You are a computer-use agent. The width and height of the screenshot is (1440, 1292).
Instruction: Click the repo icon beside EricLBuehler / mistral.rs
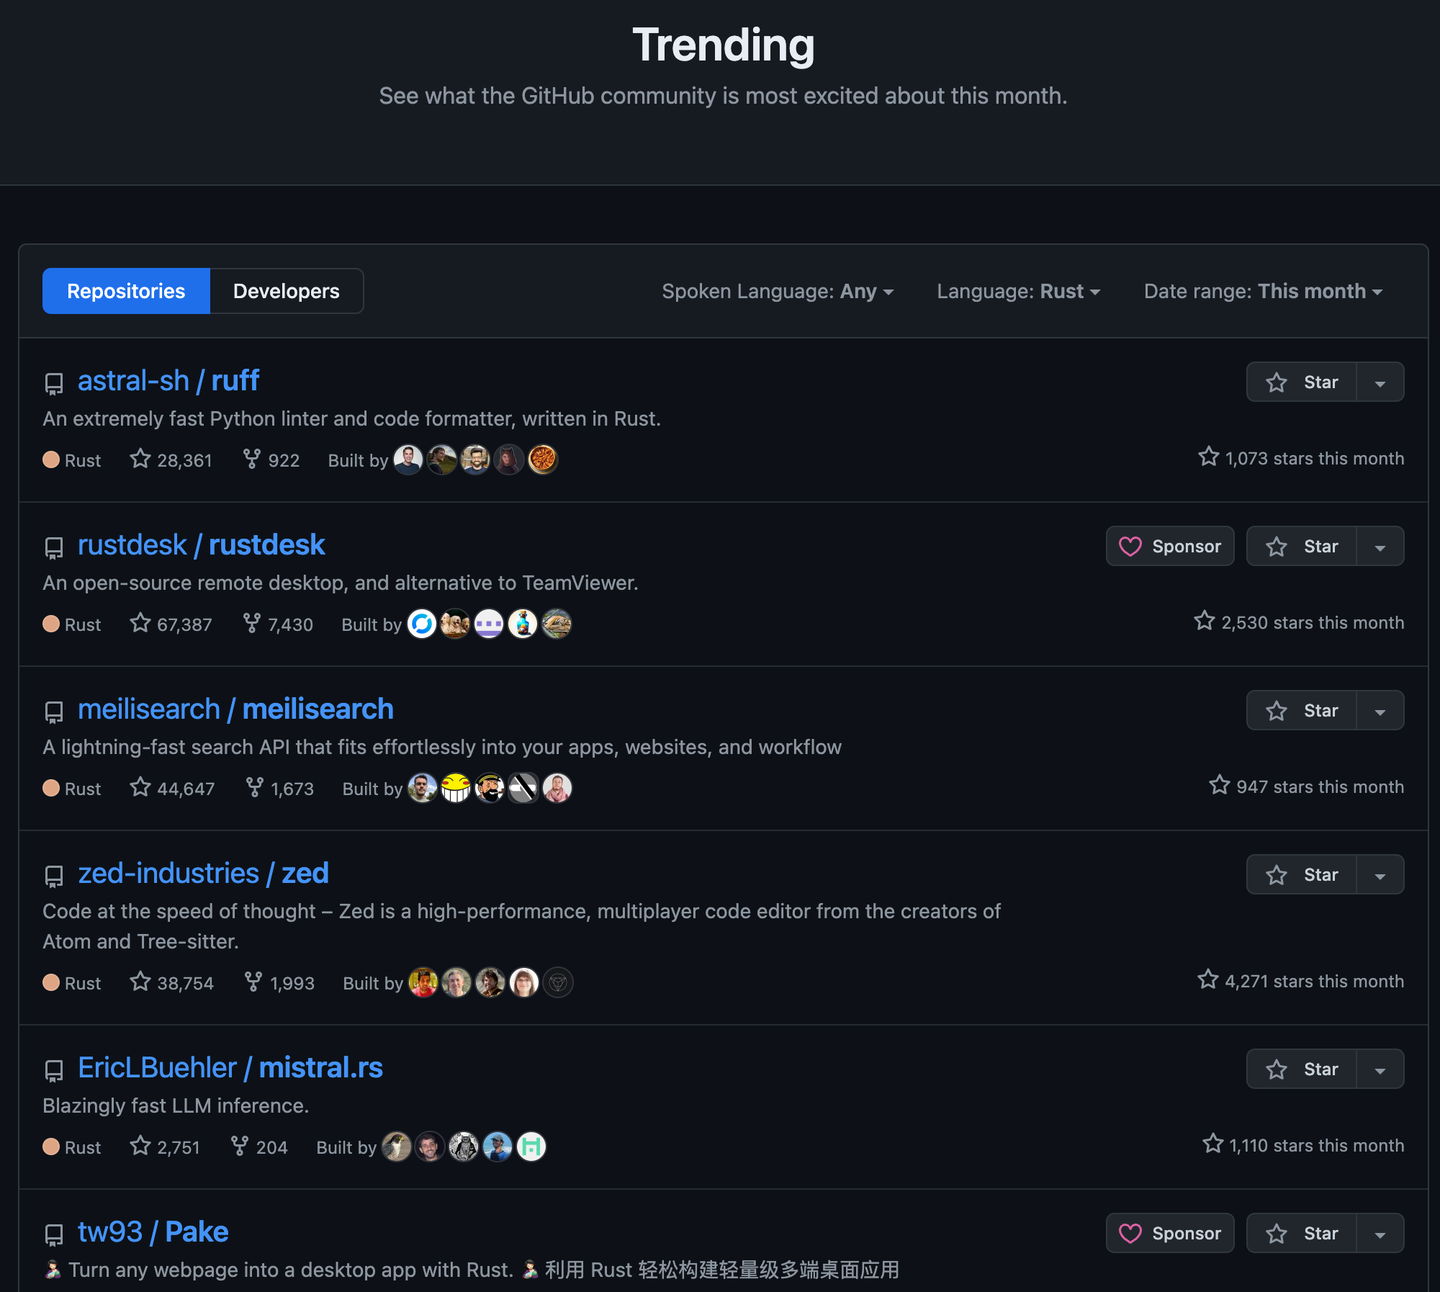tap(54, 1070)
